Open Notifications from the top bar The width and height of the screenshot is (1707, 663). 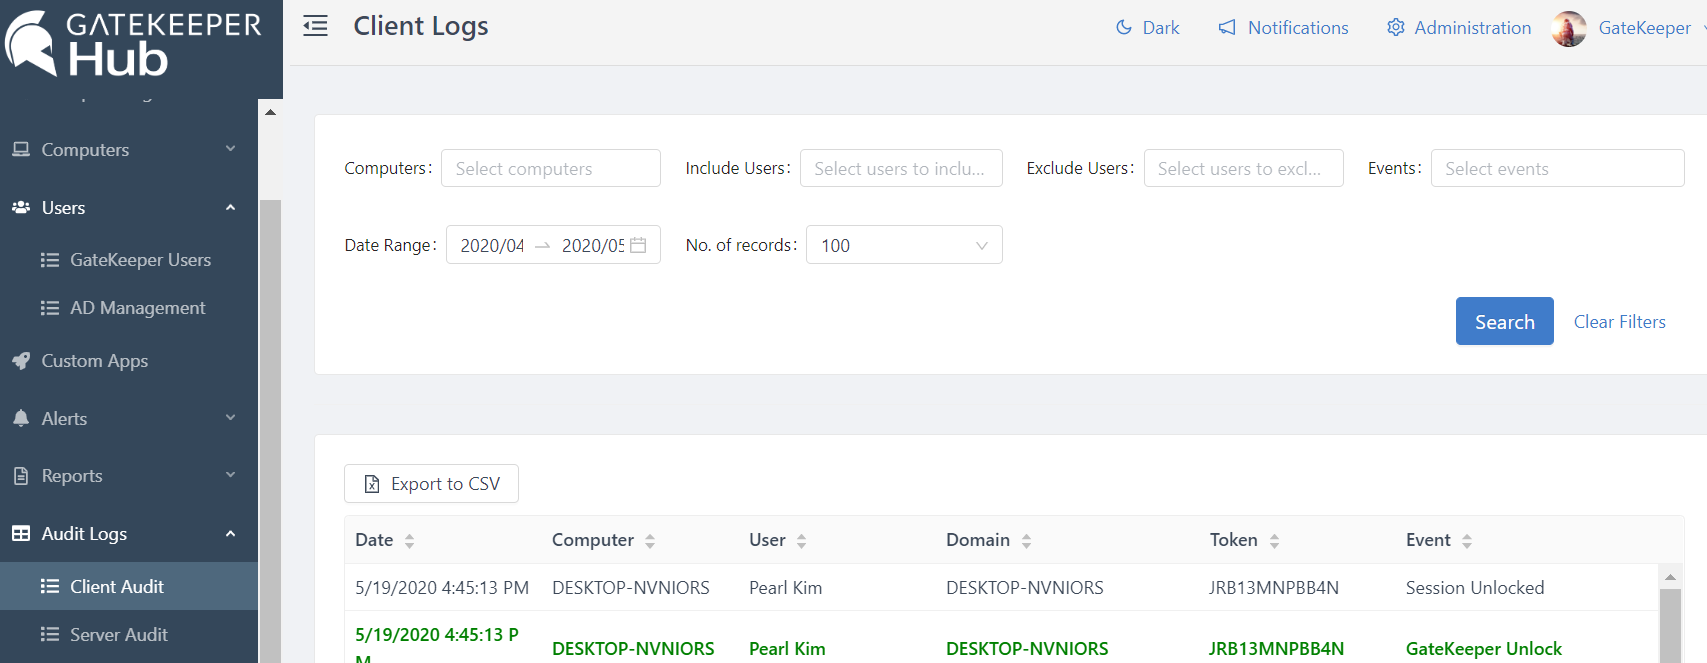pos(1283,28)
